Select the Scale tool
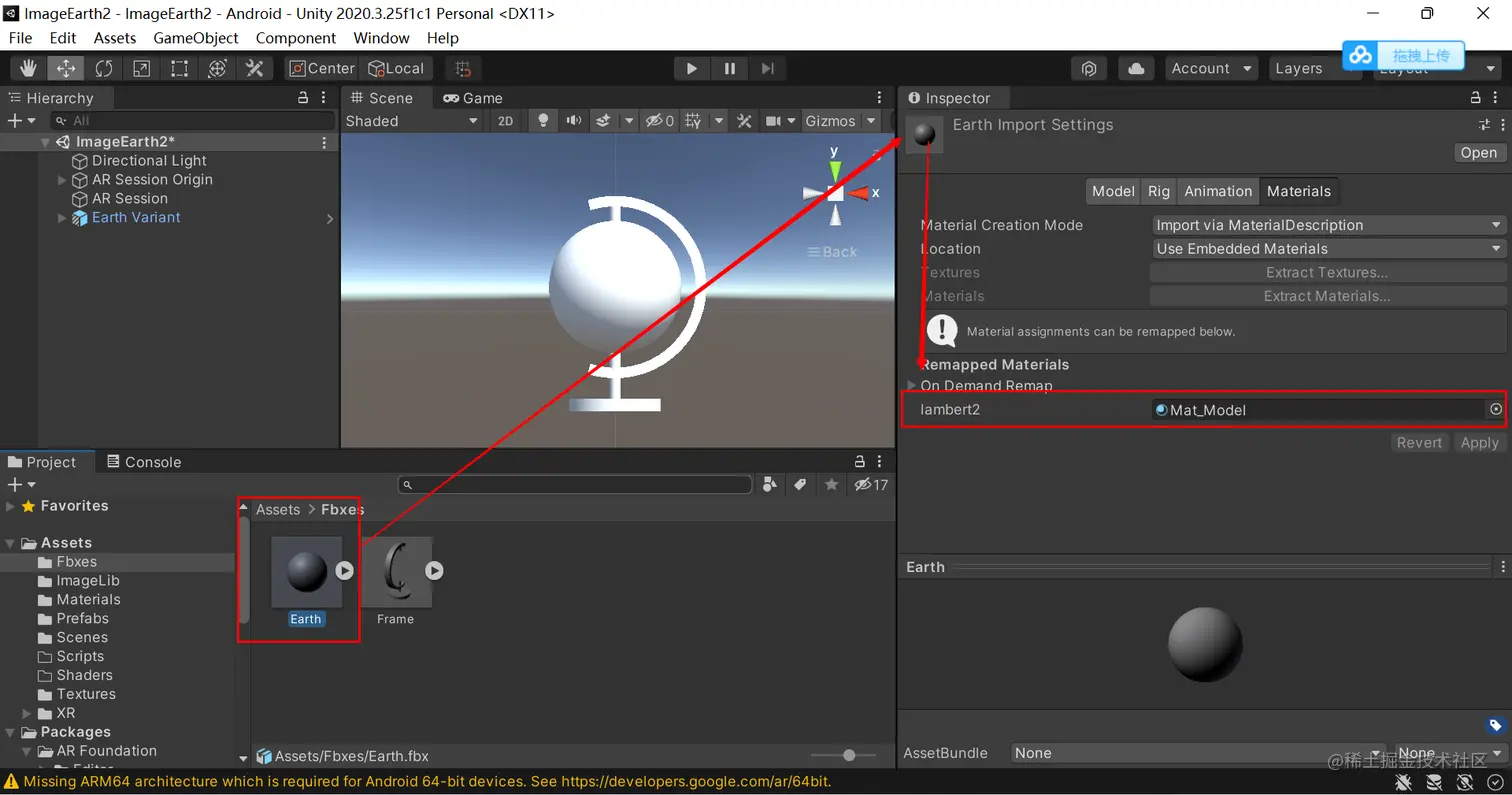Viewport: 1512px width, 795px height. click(142, 68)
